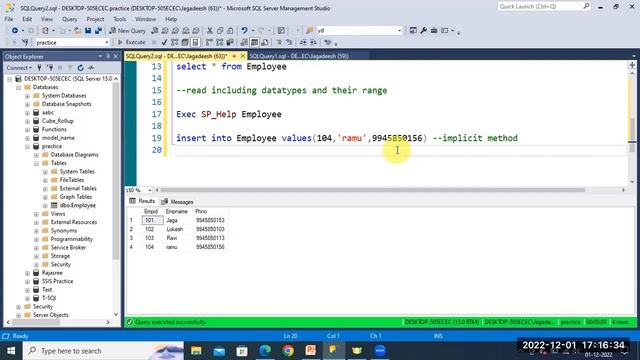Image resolution: width=640 pixels, height=360 pixels.
Task: Click the Execute button
Action: (x=131, y=42)
